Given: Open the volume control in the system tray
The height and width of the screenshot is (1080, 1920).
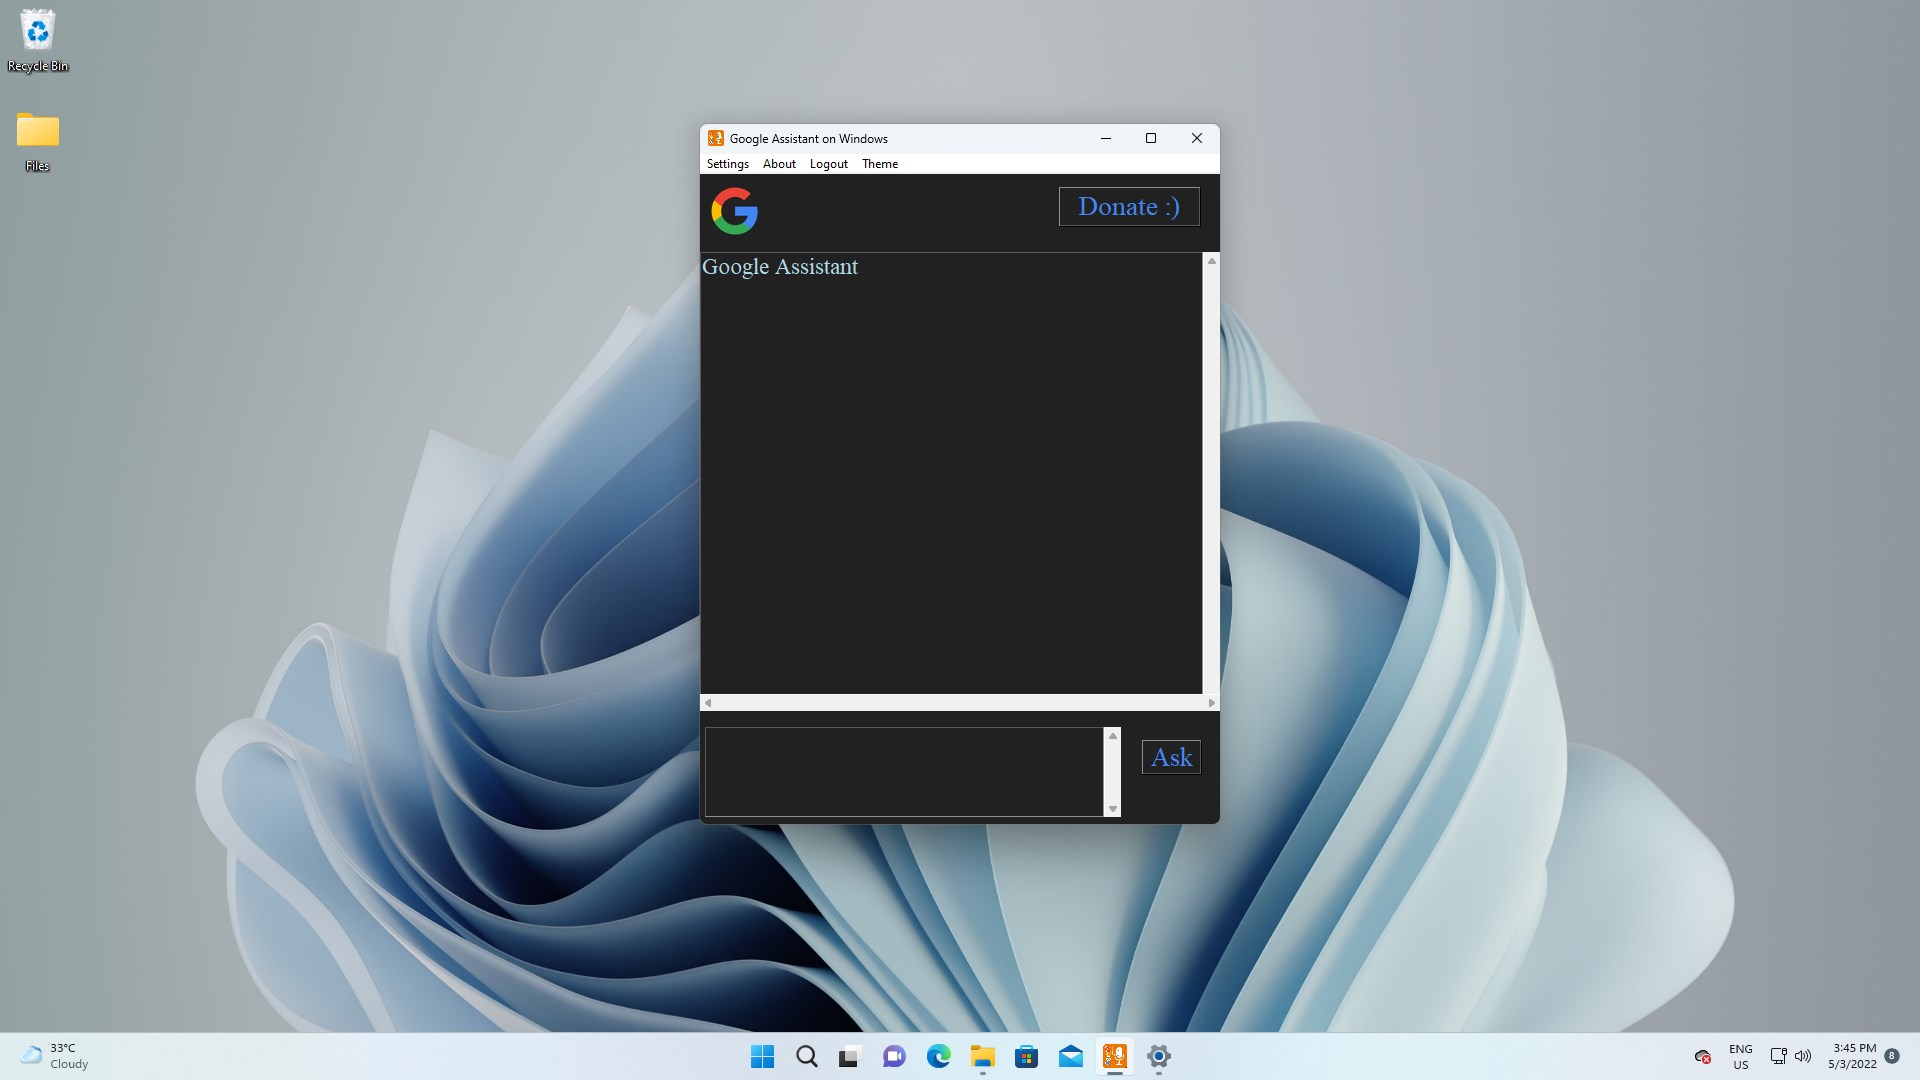Looking at the screenshot, I should coord(1803,1056).
